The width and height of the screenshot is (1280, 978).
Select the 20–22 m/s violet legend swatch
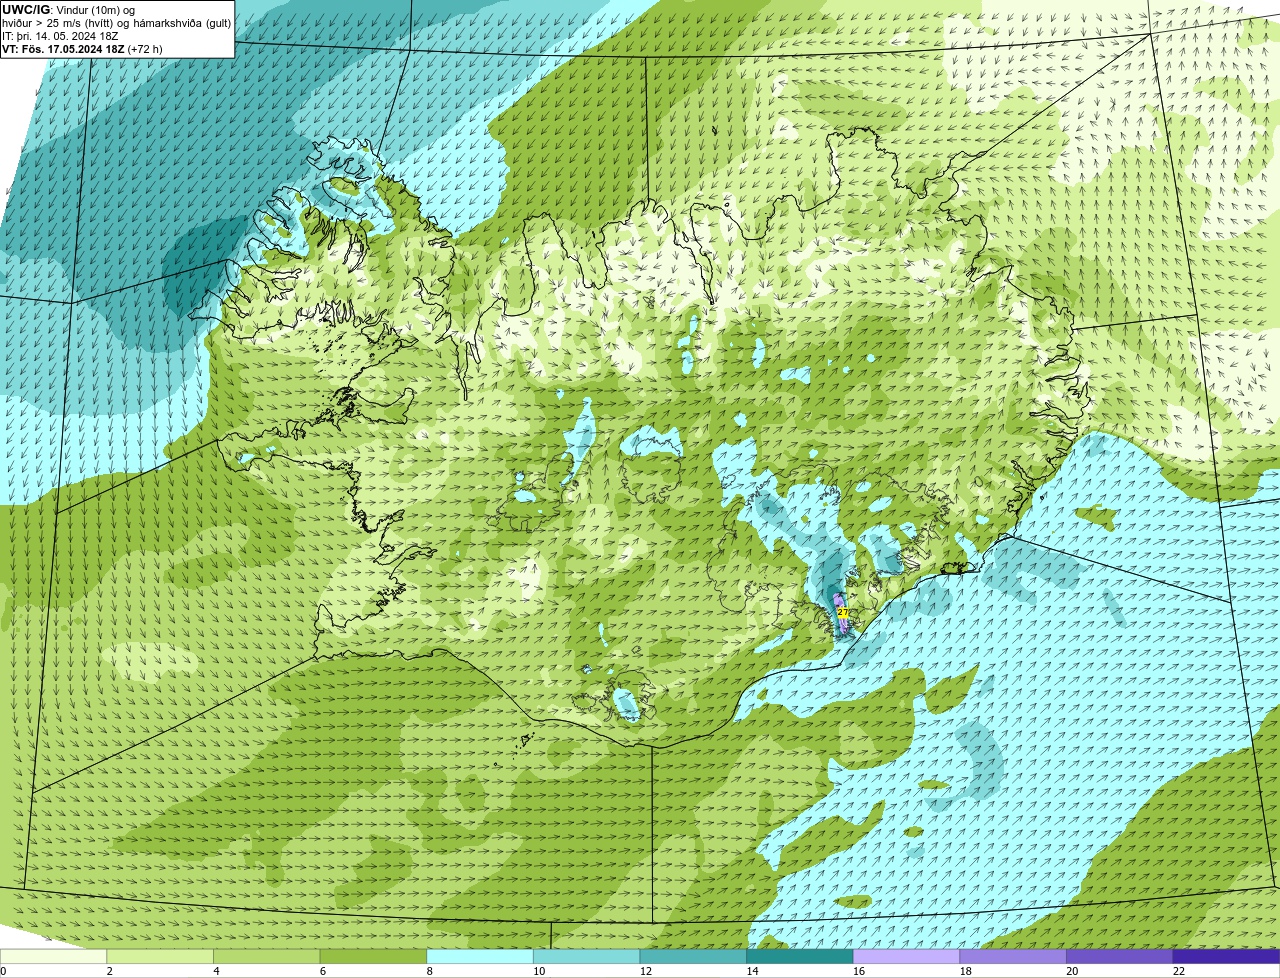(1120, 956)
